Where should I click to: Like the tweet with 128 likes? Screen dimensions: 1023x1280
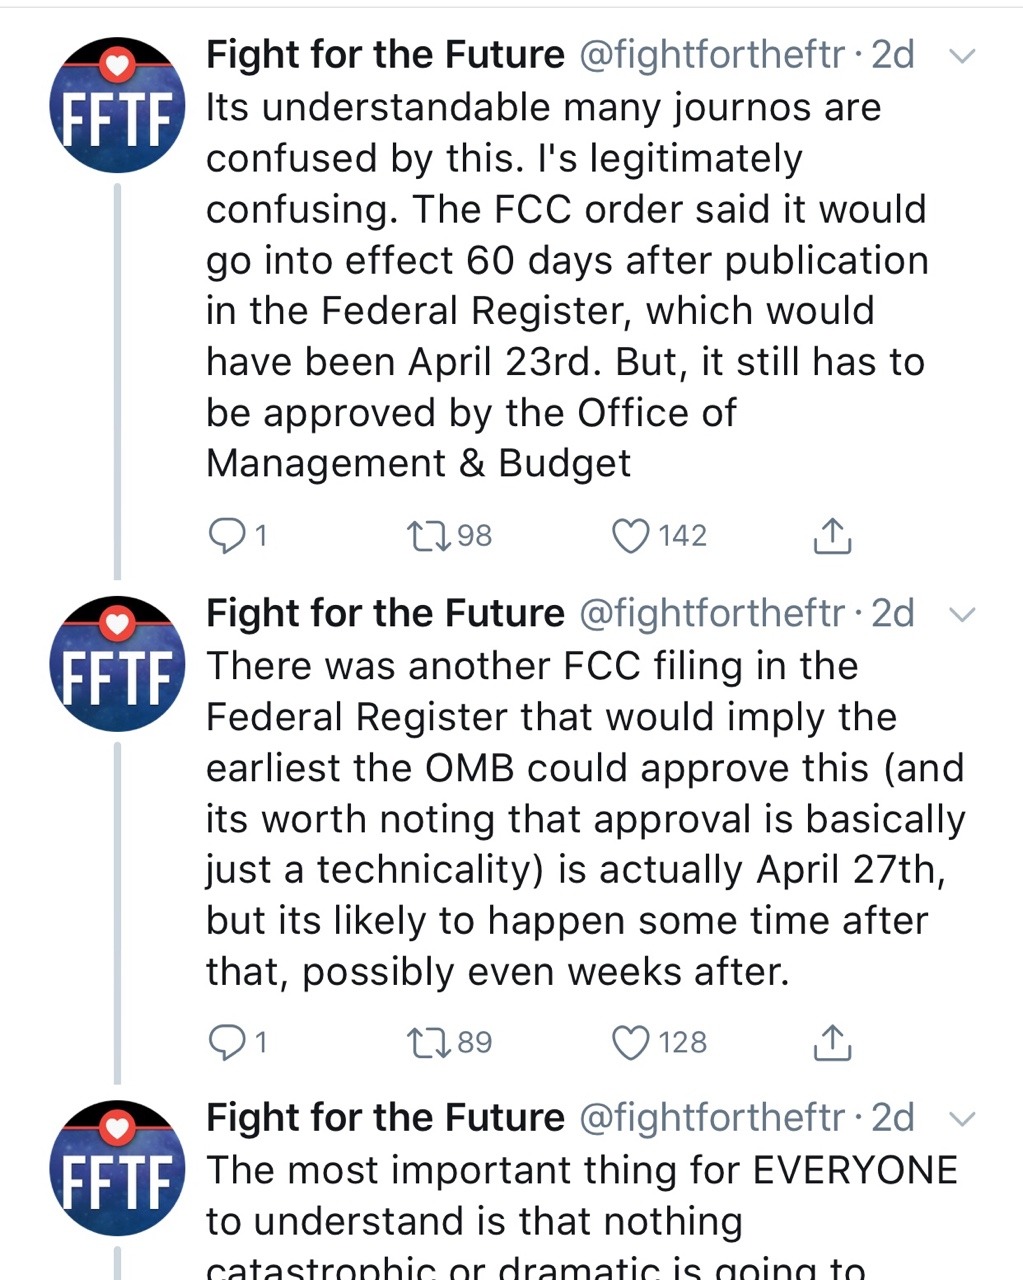tap(630, 1042)
